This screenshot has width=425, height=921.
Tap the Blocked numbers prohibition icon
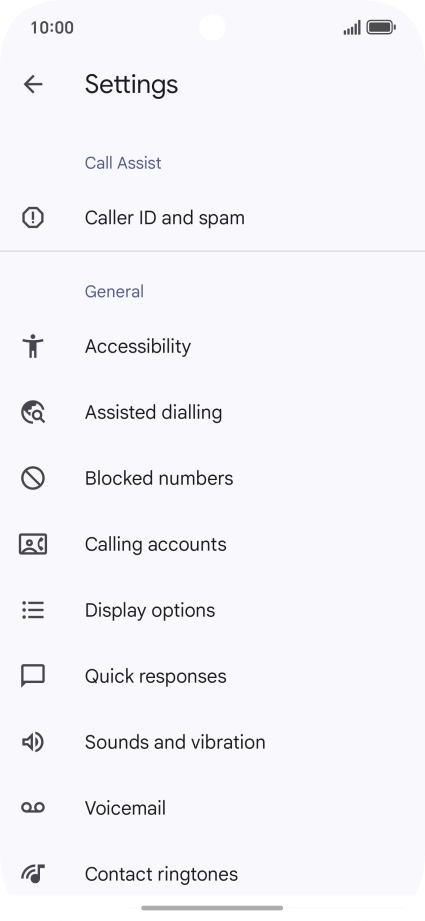coord(33,478)
